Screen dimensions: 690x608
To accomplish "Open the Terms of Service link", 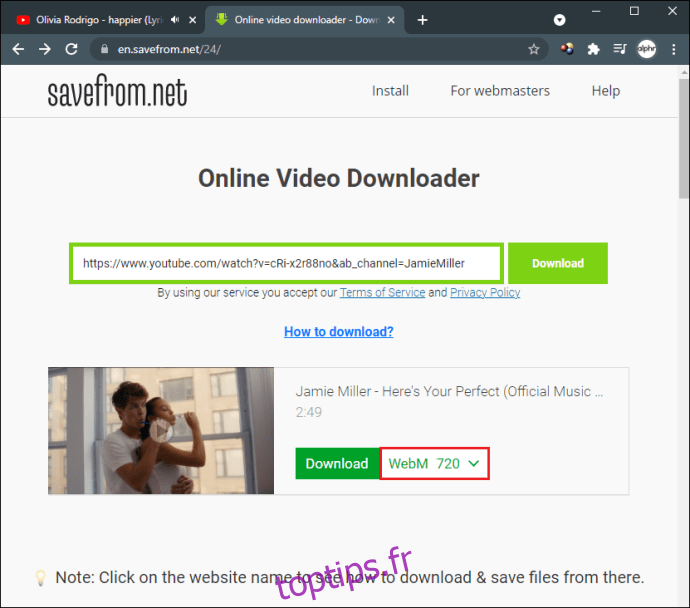I will tap(382, 292).
